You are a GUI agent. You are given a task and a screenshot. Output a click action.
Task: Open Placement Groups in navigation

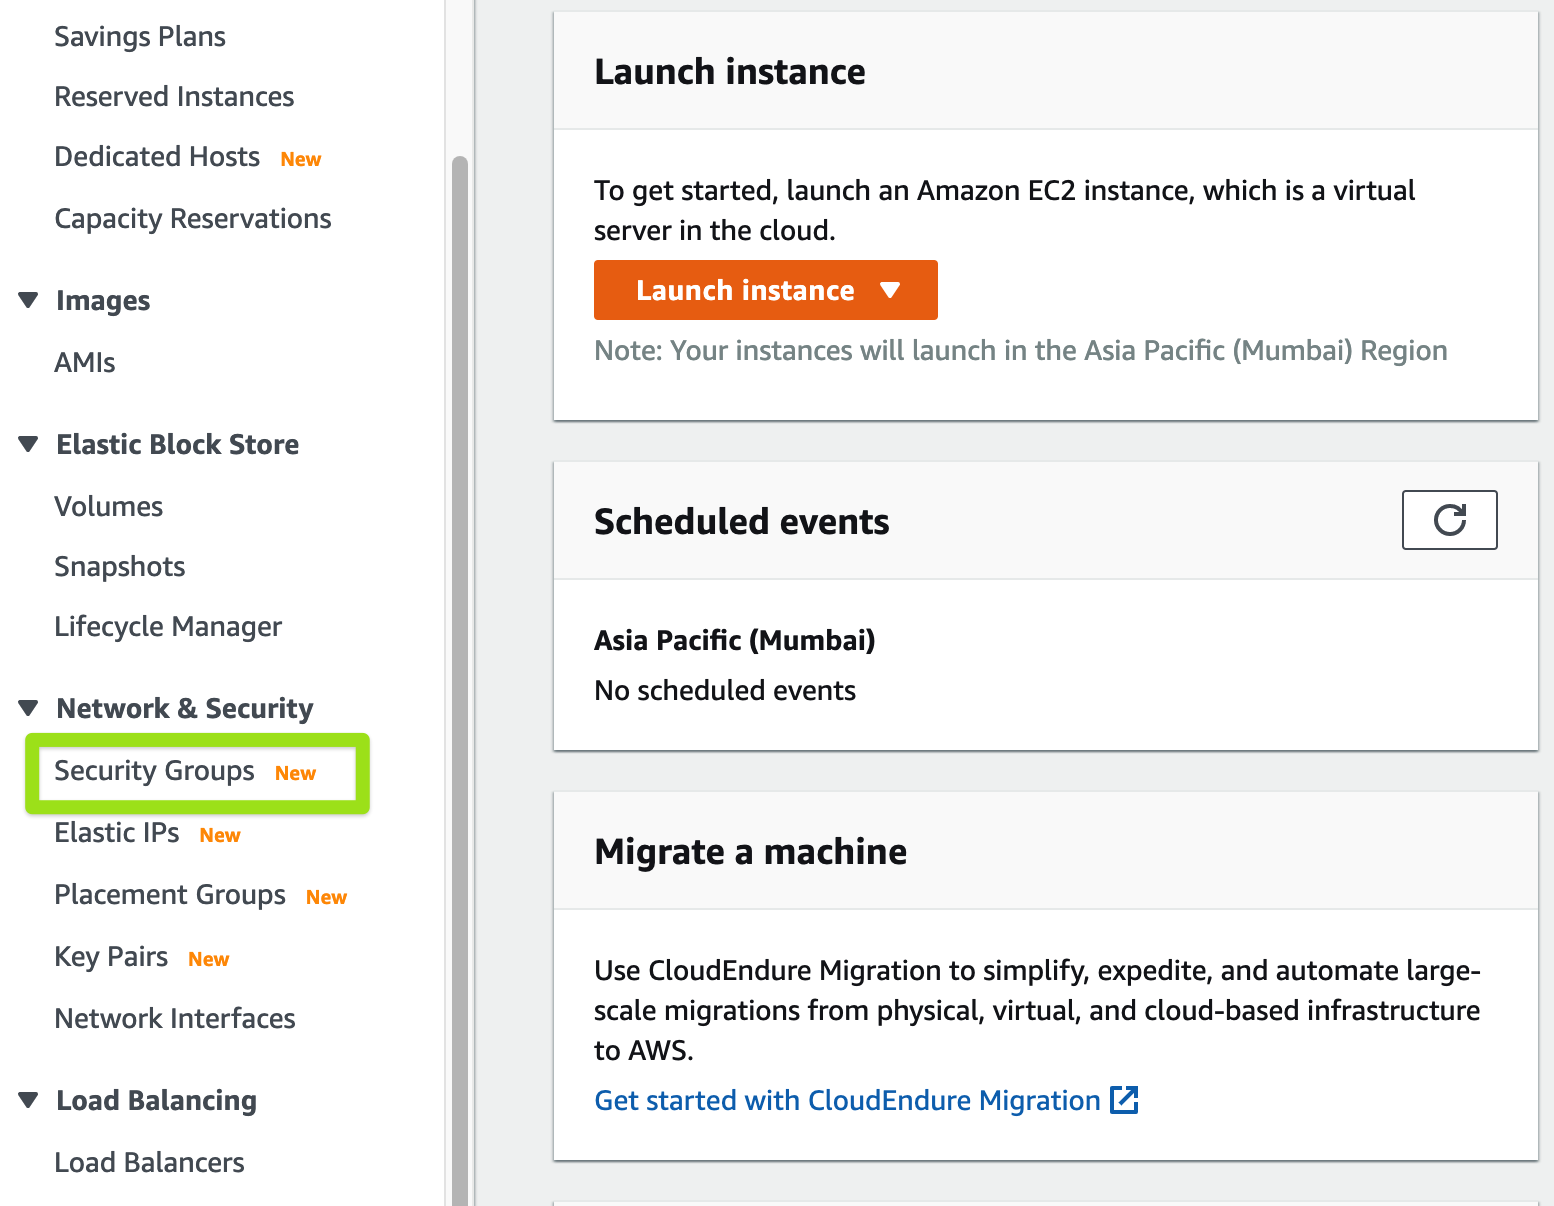click(170, 895)
